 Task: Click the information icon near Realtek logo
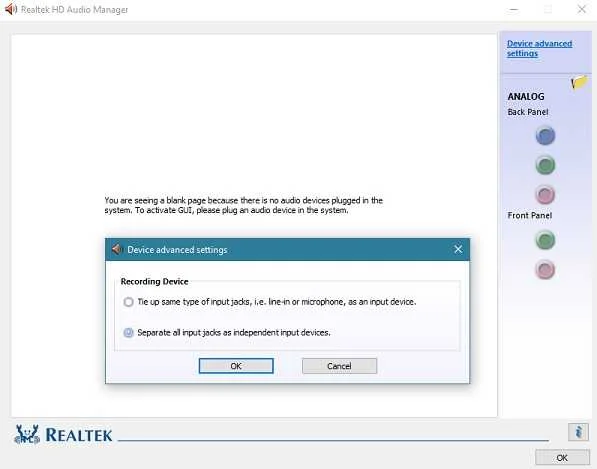[578, 432]
